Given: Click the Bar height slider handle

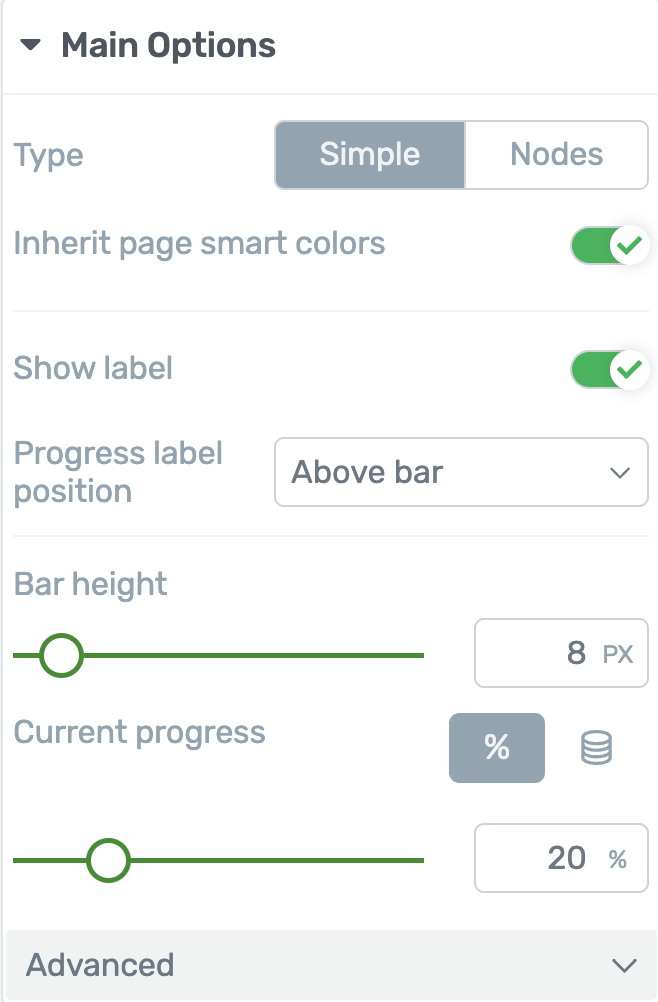Looking at the screenshot, I should coord(61,656).
